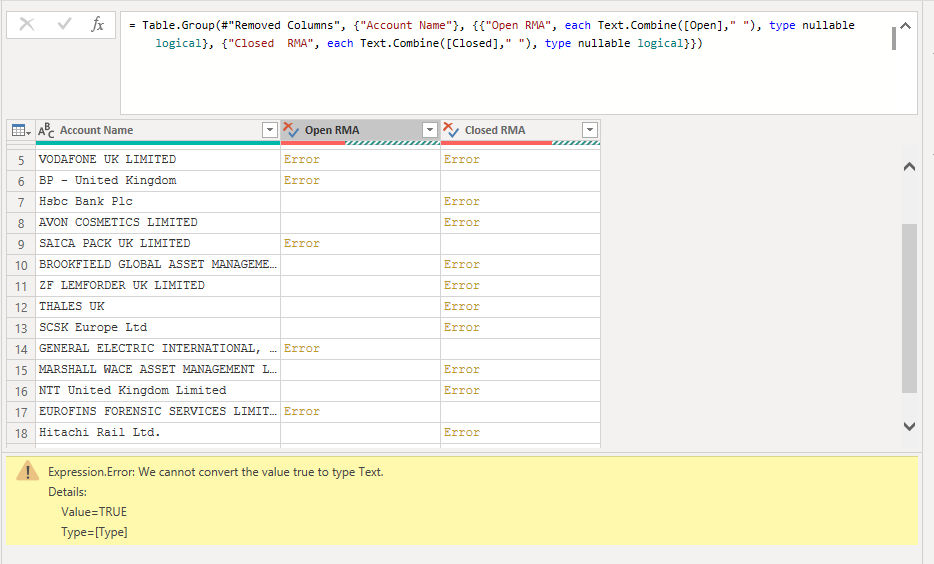Screen dimensions: 934x564
Task: Click the Open RMA Error in VODAFONE row
Action: (x=302, y=160)
